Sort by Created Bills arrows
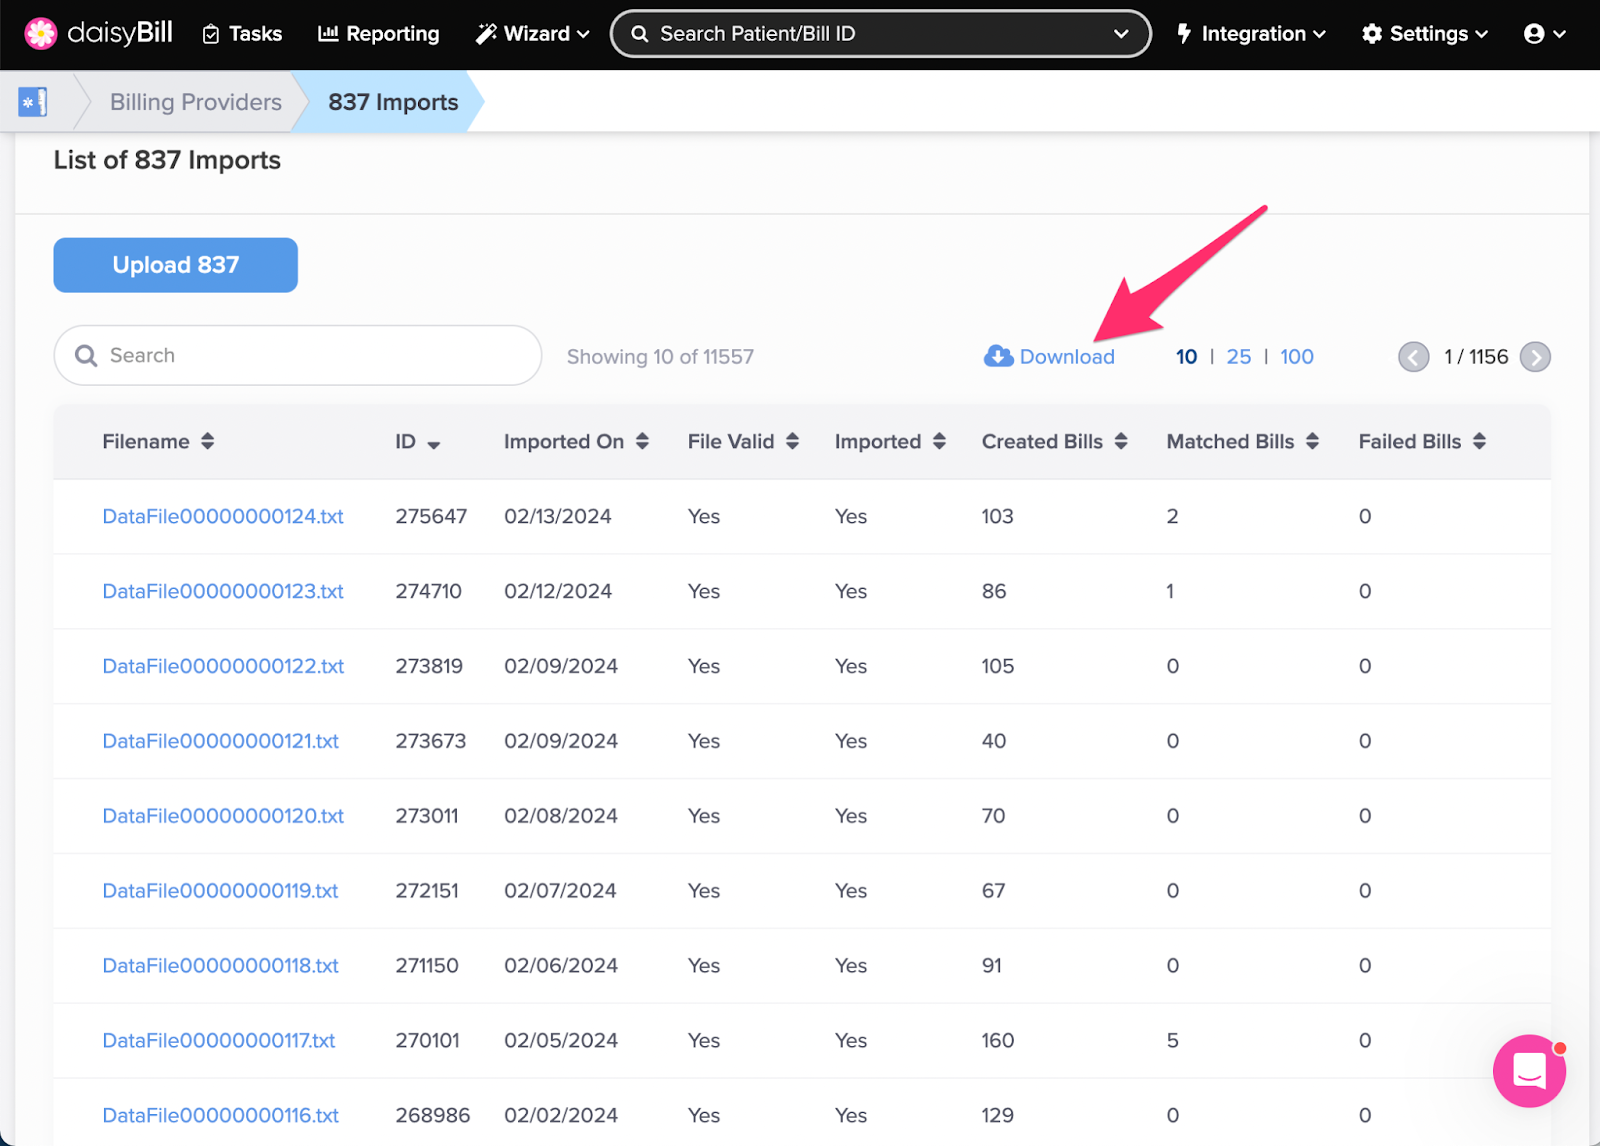This screenshot has height=1146, width=1600. coord(1121,441)
